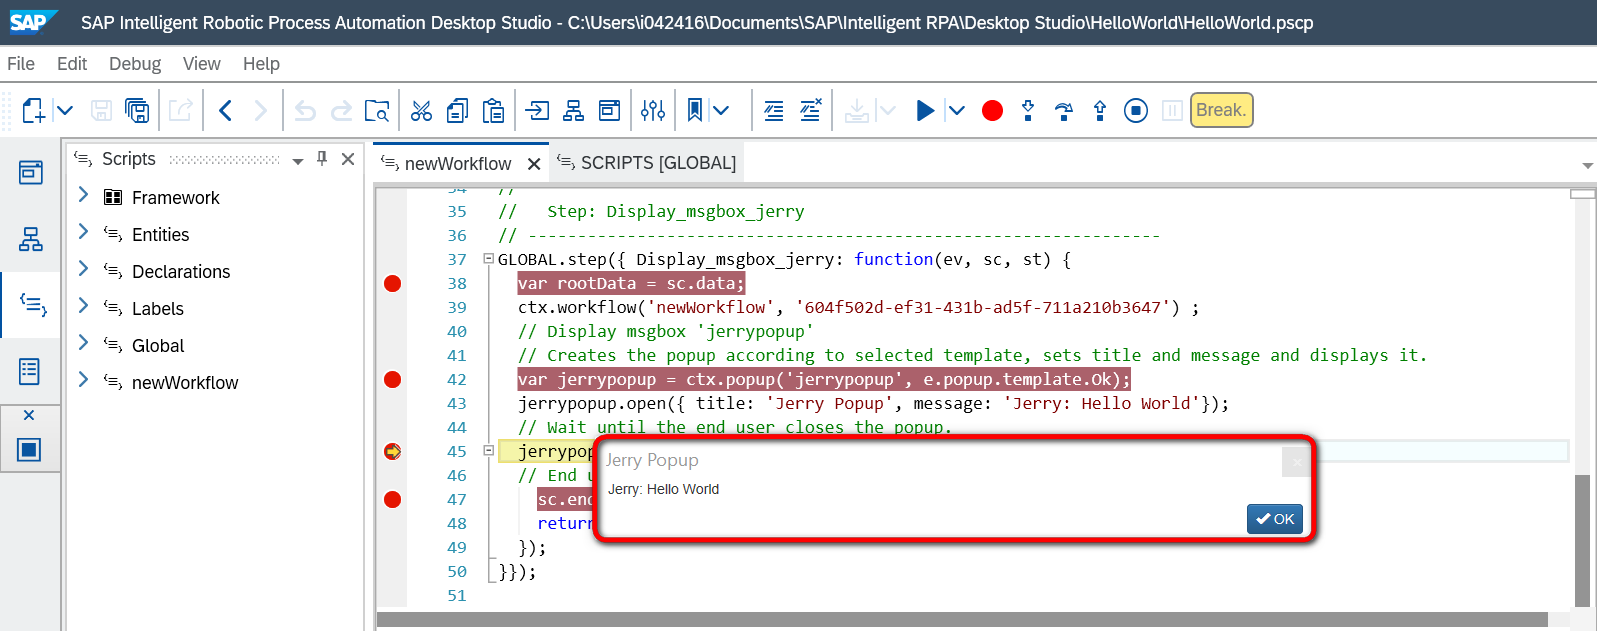The width and height of the screenshot is (1597, 631).
Task: Click the Cut scissors icon
Action: click(421, 110)
